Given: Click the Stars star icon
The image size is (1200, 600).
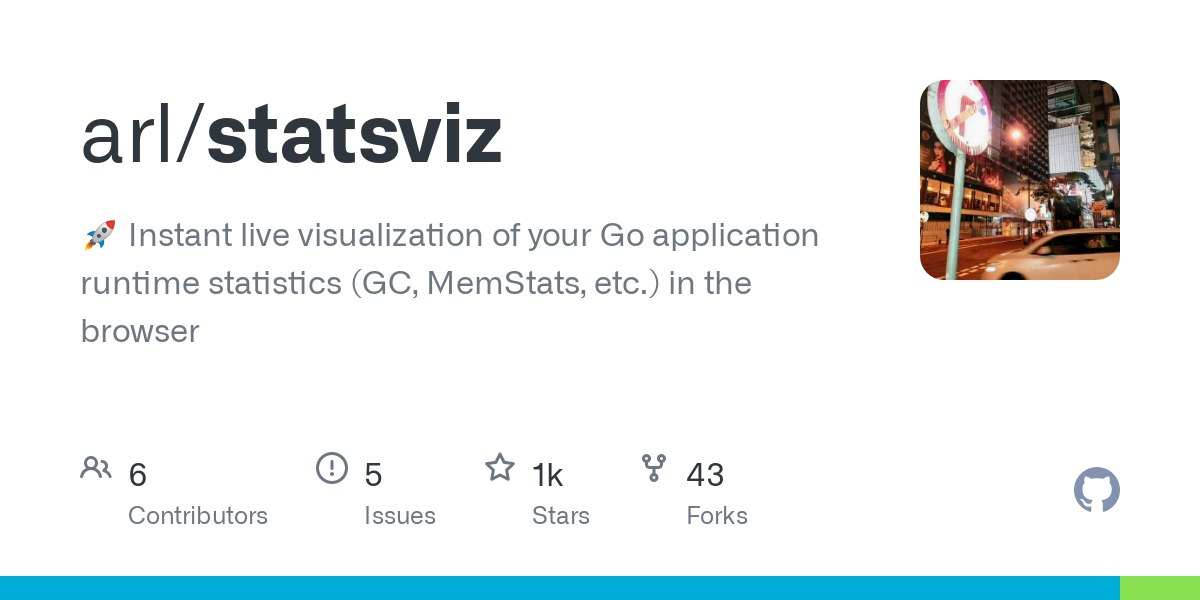Looking at the screenshot, I should [499, 467].
